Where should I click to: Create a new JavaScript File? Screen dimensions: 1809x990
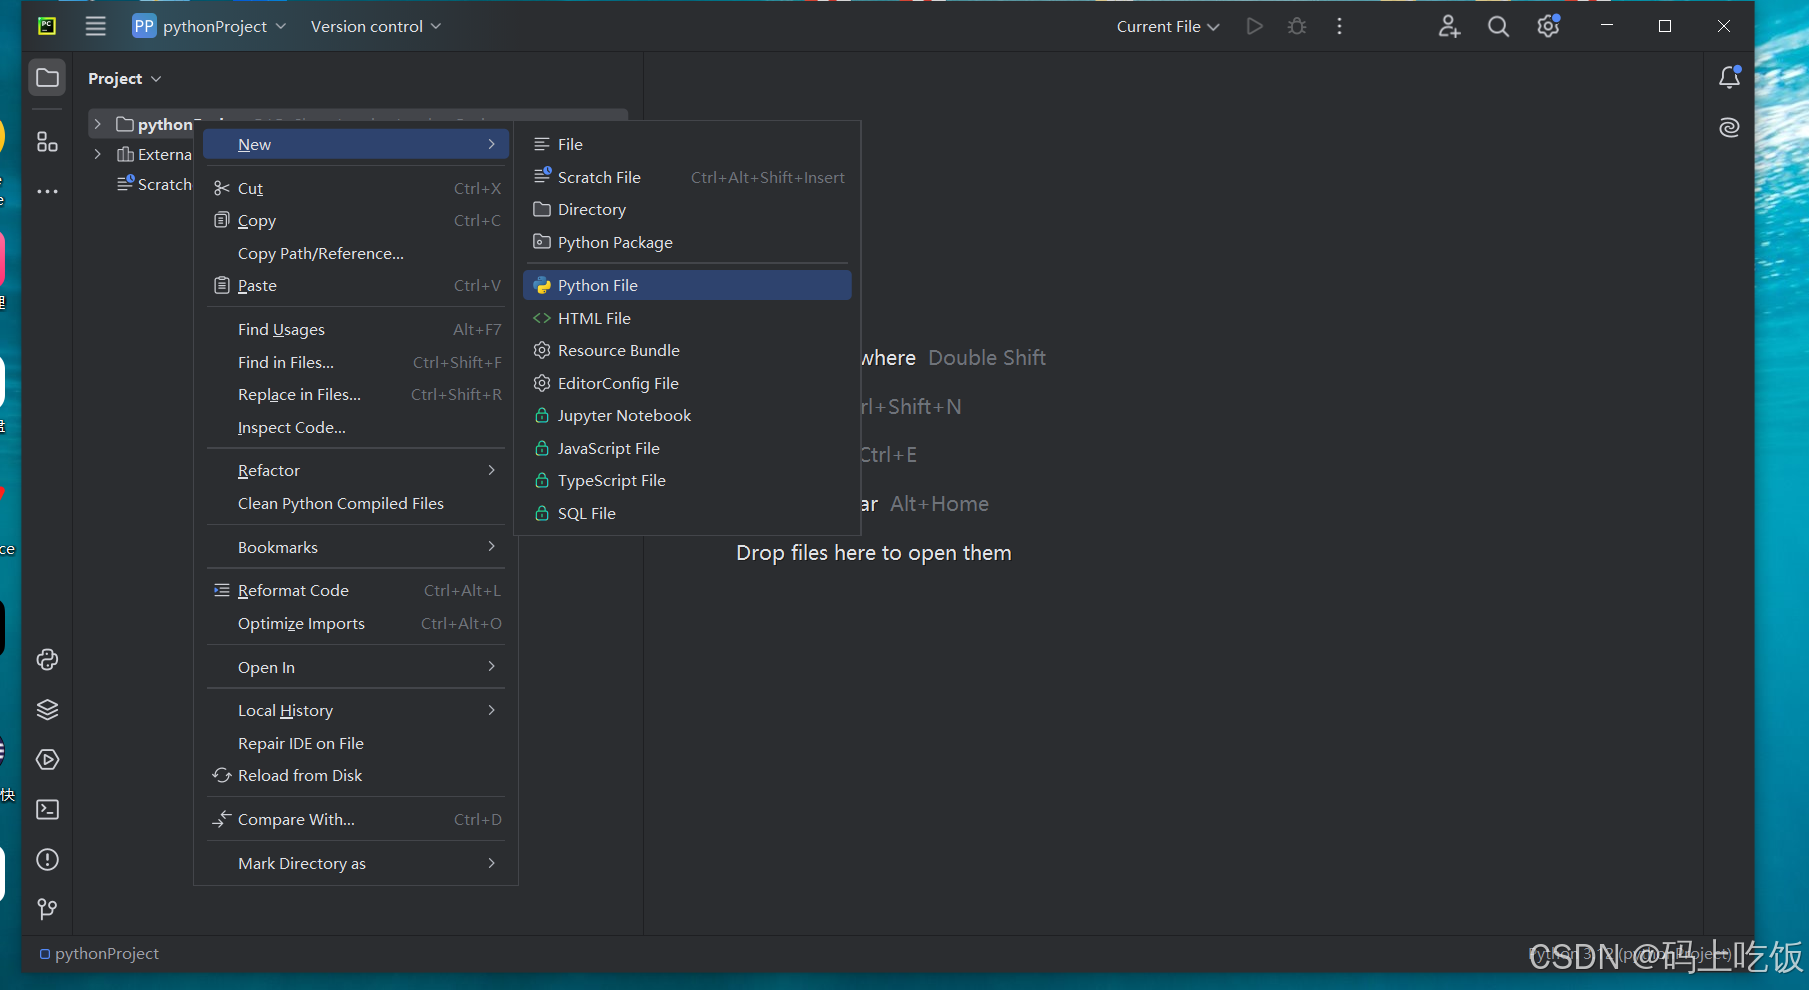click(687, 448)
